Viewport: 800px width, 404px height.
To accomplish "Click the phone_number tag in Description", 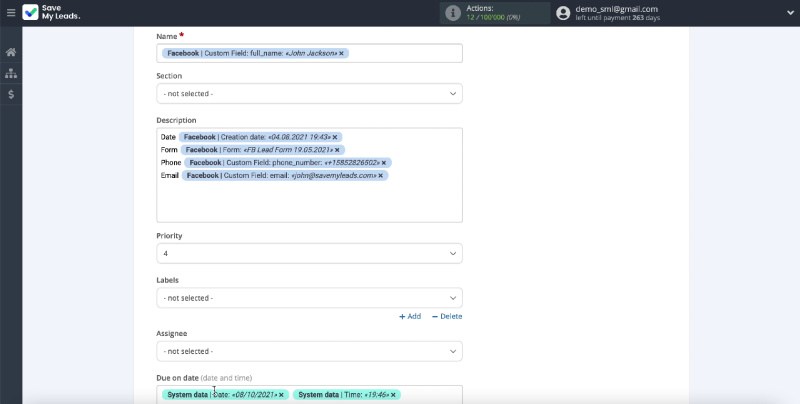I will pyautogui.click(x=288, y=163).
